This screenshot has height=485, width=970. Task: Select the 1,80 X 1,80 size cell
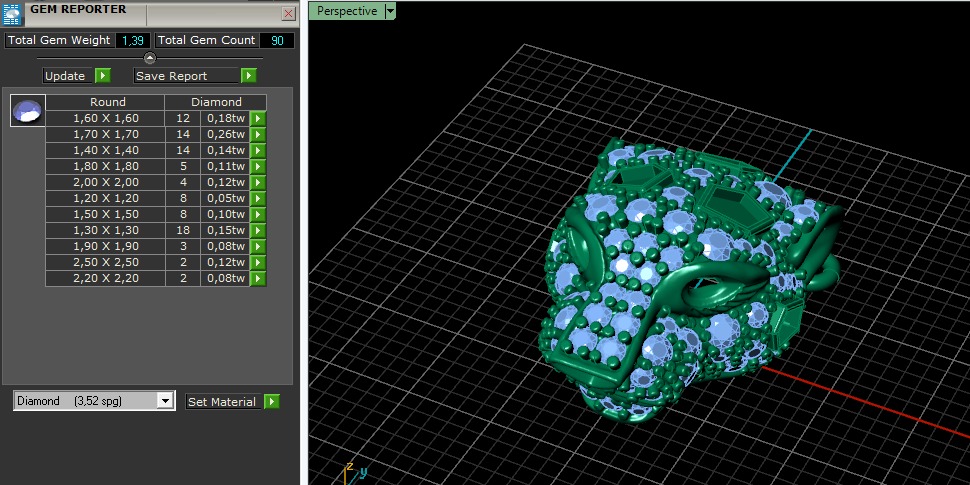click(x=106, y=166)
